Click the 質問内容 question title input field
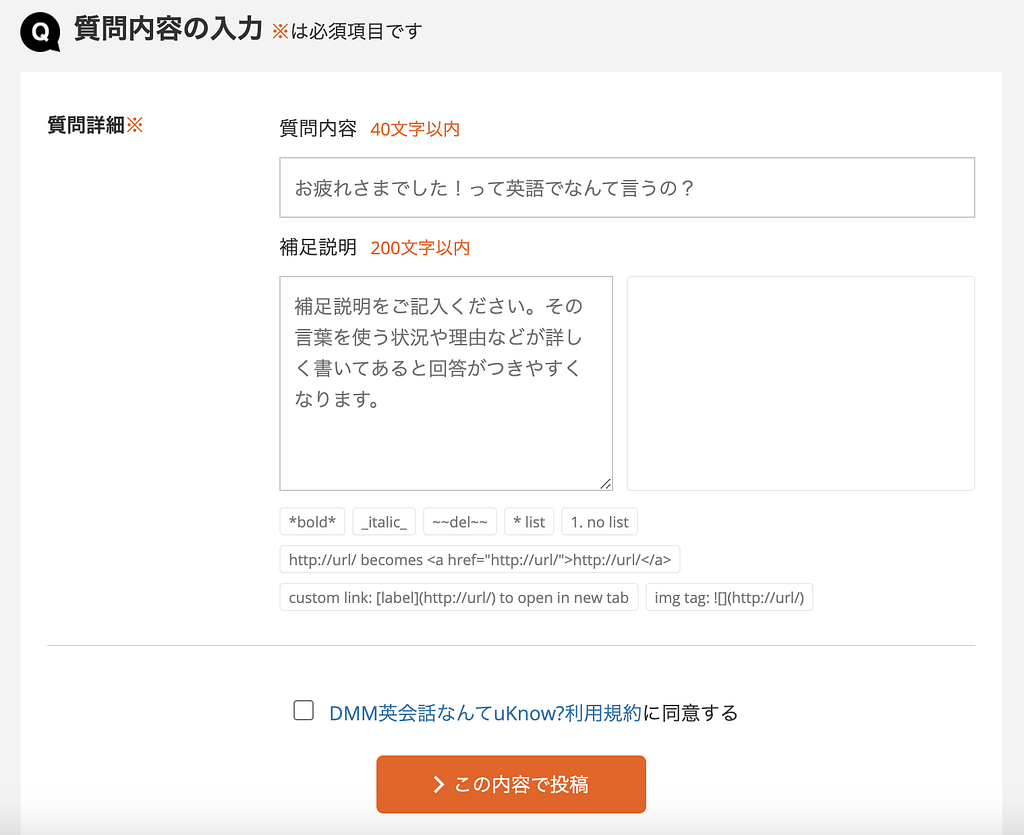 click(x=626, y=187)
